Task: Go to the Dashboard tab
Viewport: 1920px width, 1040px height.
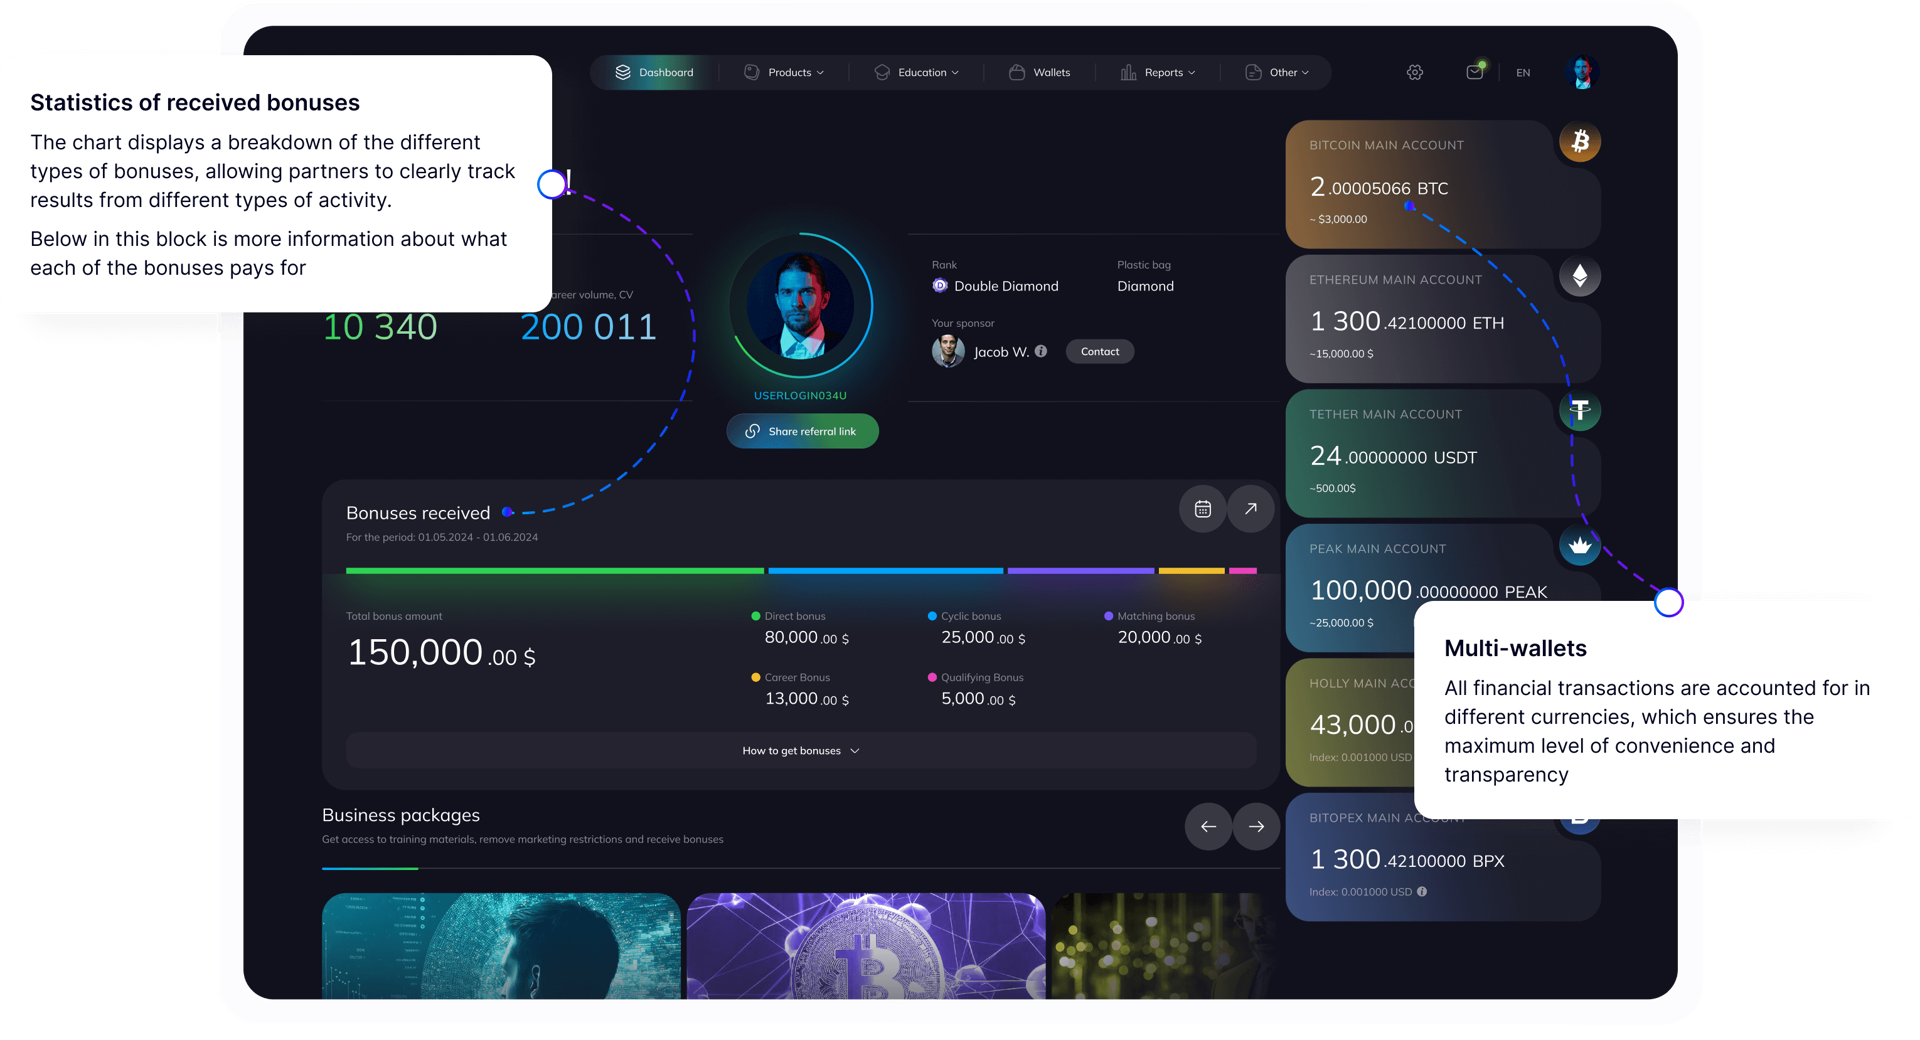Action: coord(654,72)
